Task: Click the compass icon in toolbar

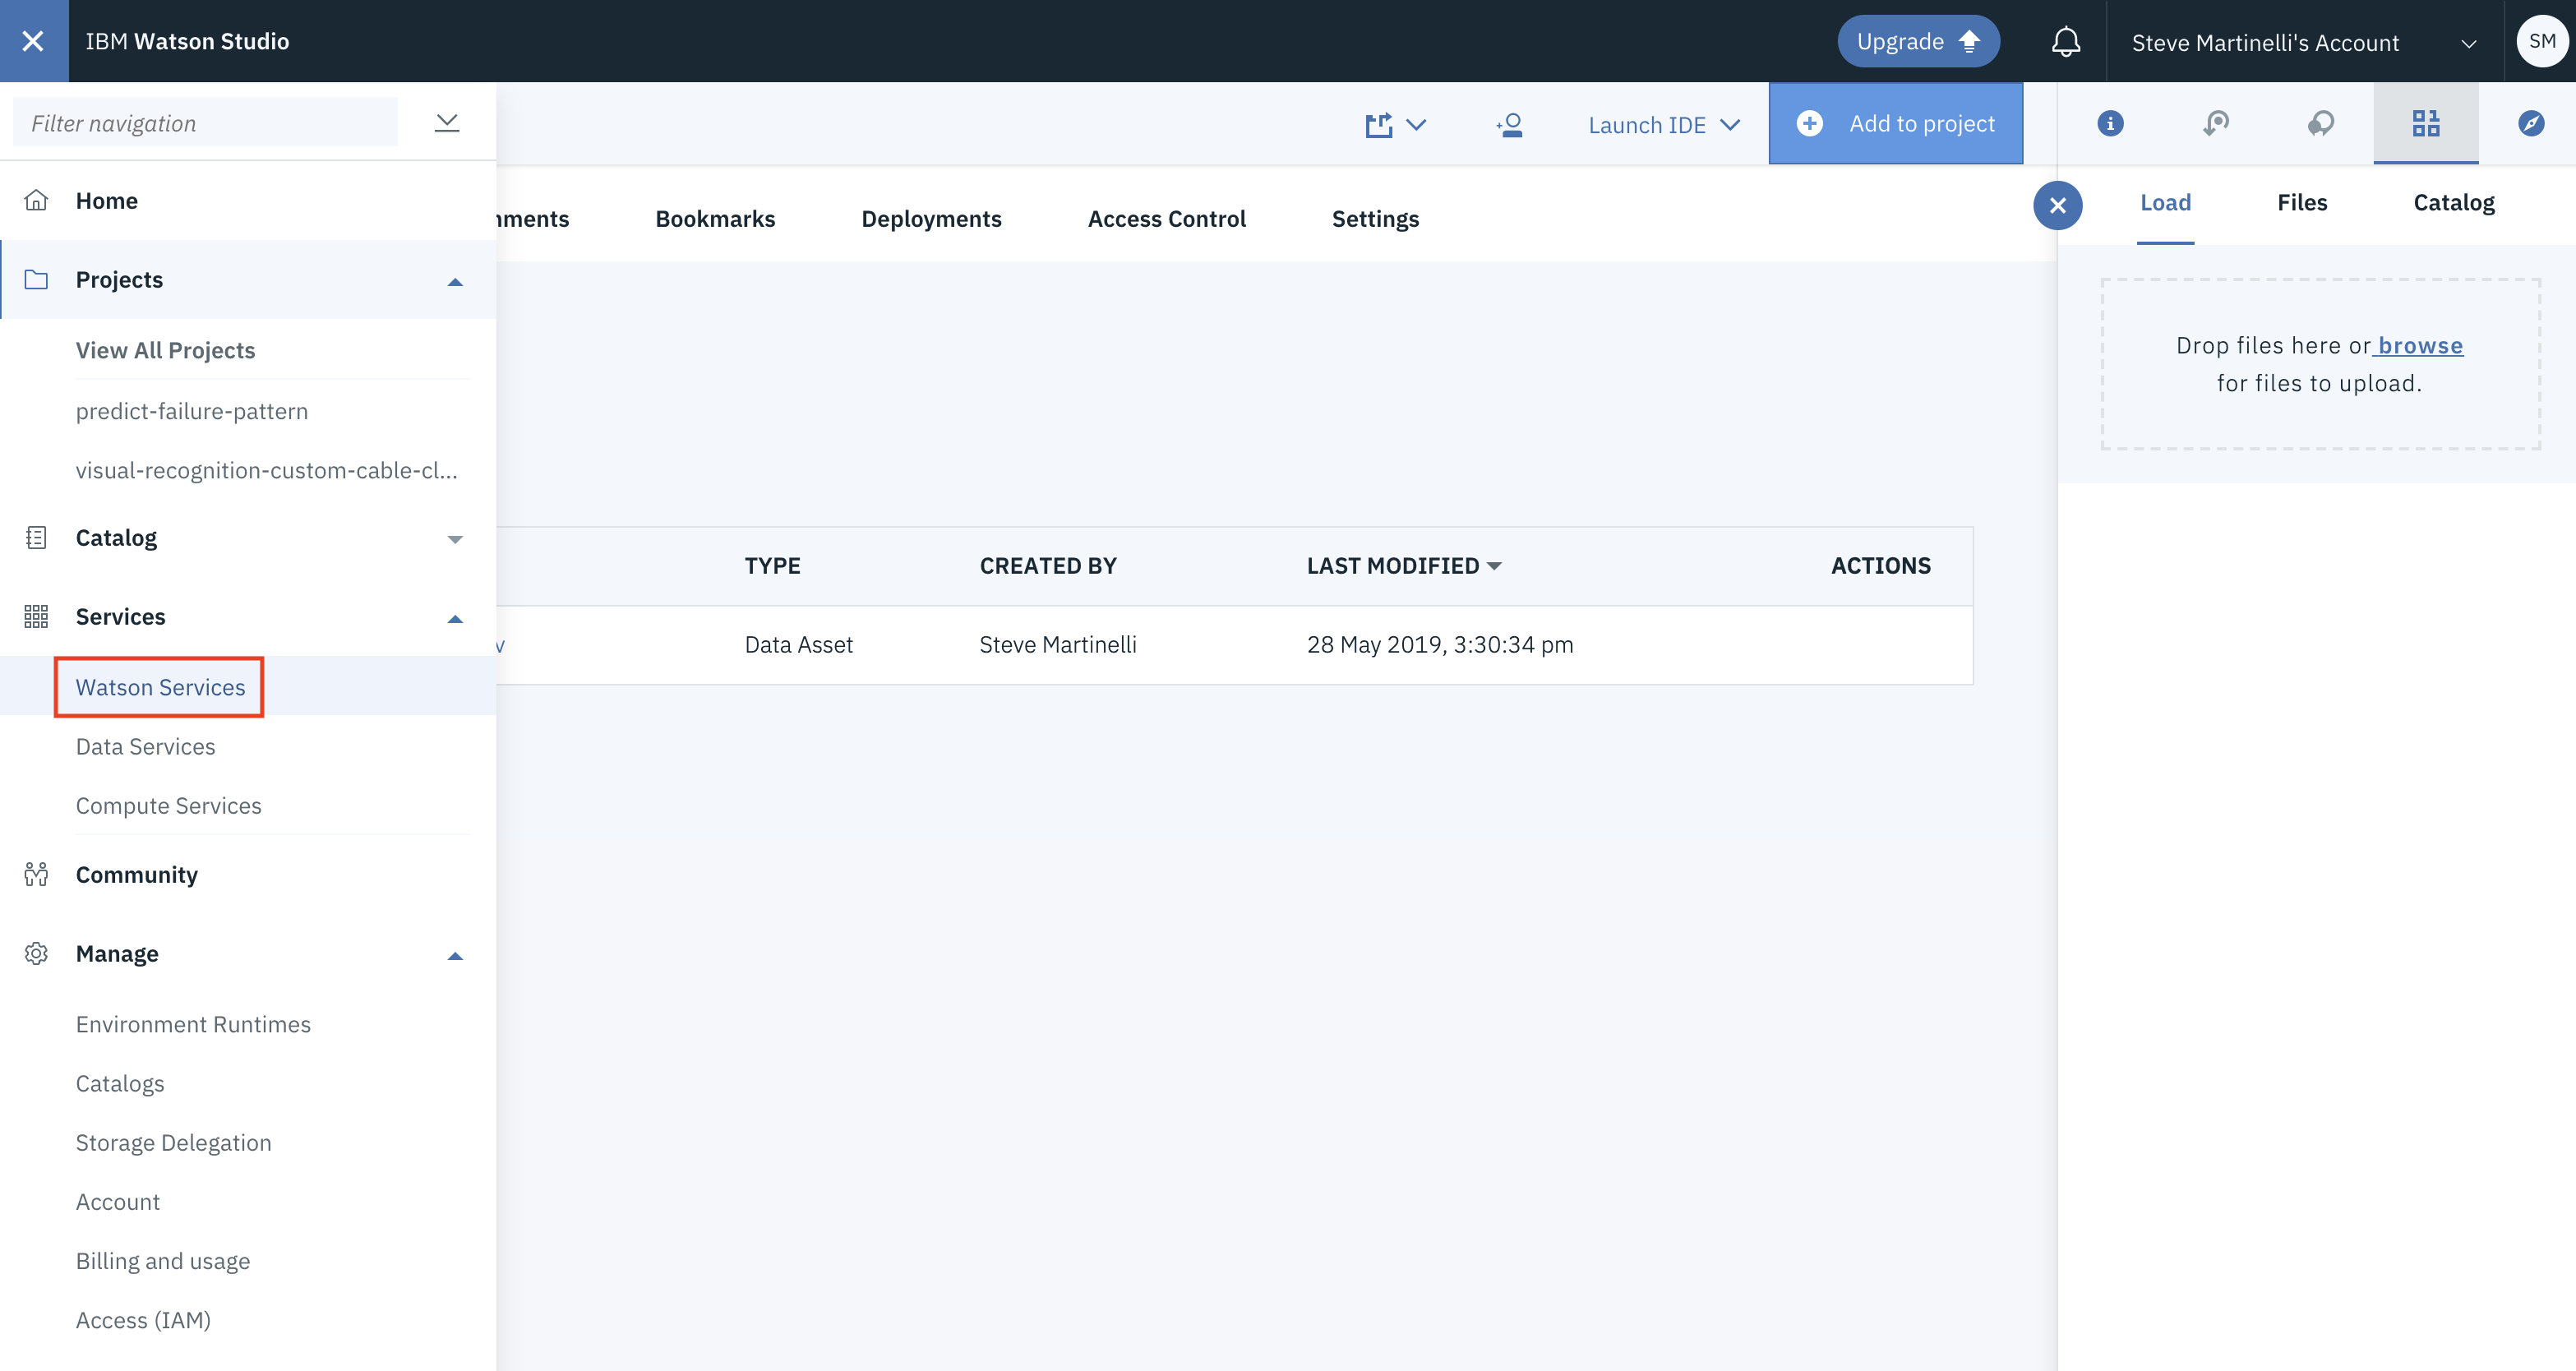Action: point(2530,123)
